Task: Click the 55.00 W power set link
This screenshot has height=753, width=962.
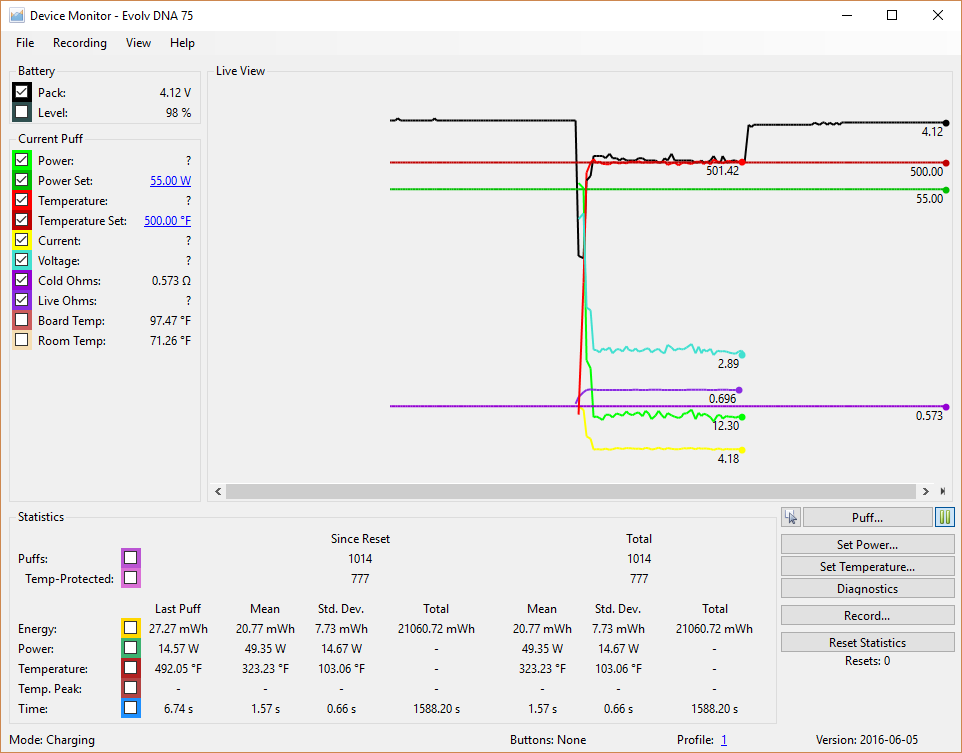Action: (170, 181)
